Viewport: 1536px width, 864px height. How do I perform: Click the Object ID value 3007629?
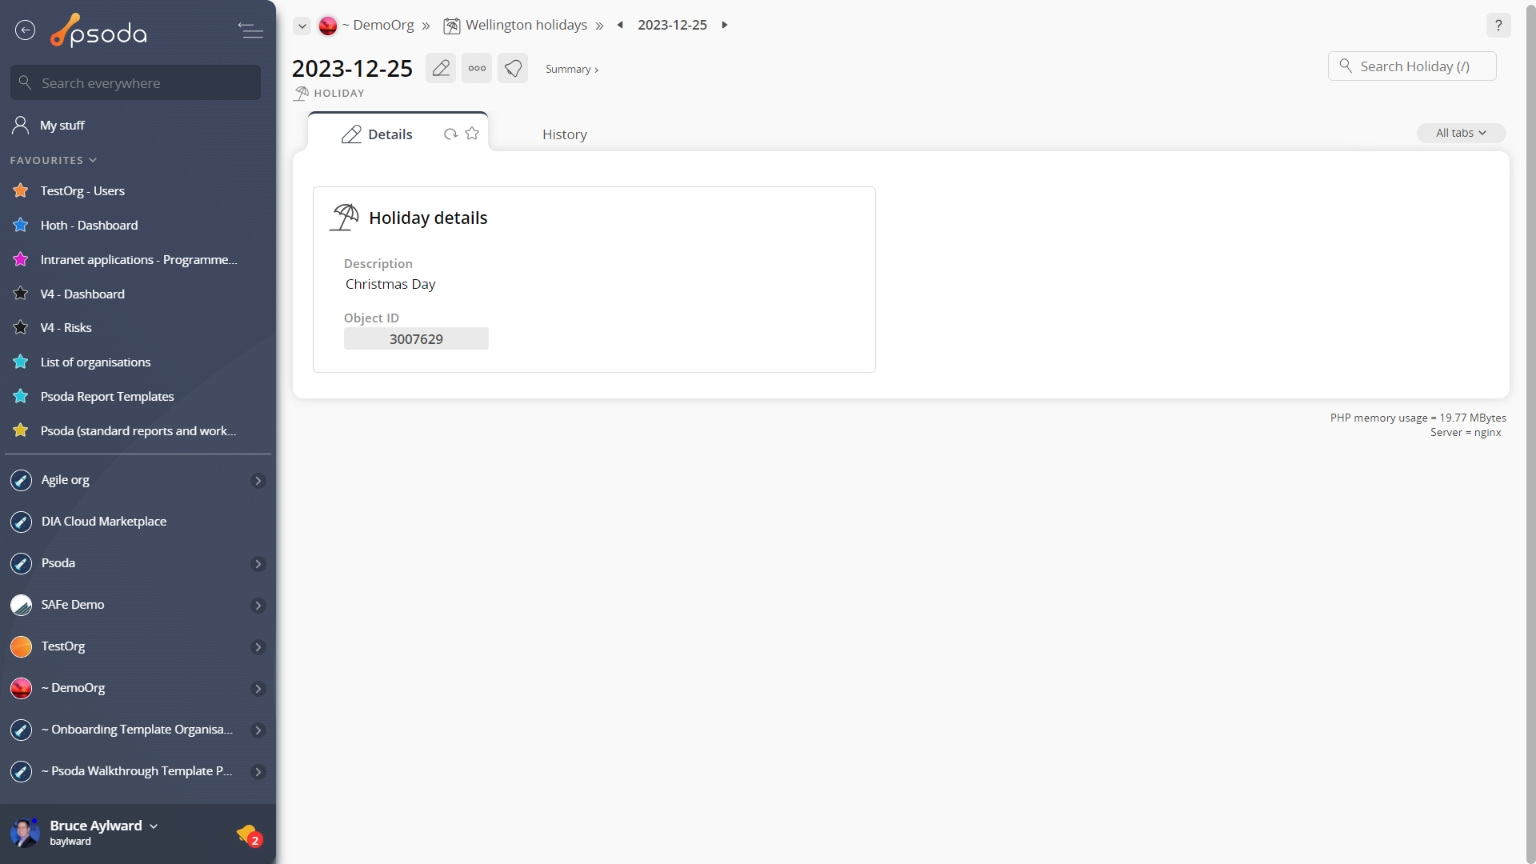point(416,339)
